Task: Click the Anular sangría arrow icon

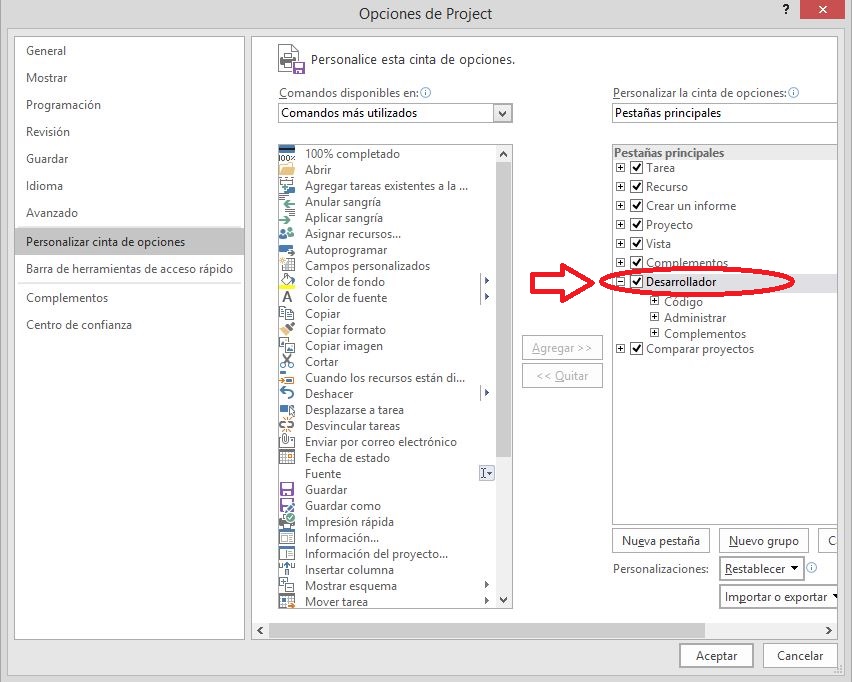Action: pos(286,202)
